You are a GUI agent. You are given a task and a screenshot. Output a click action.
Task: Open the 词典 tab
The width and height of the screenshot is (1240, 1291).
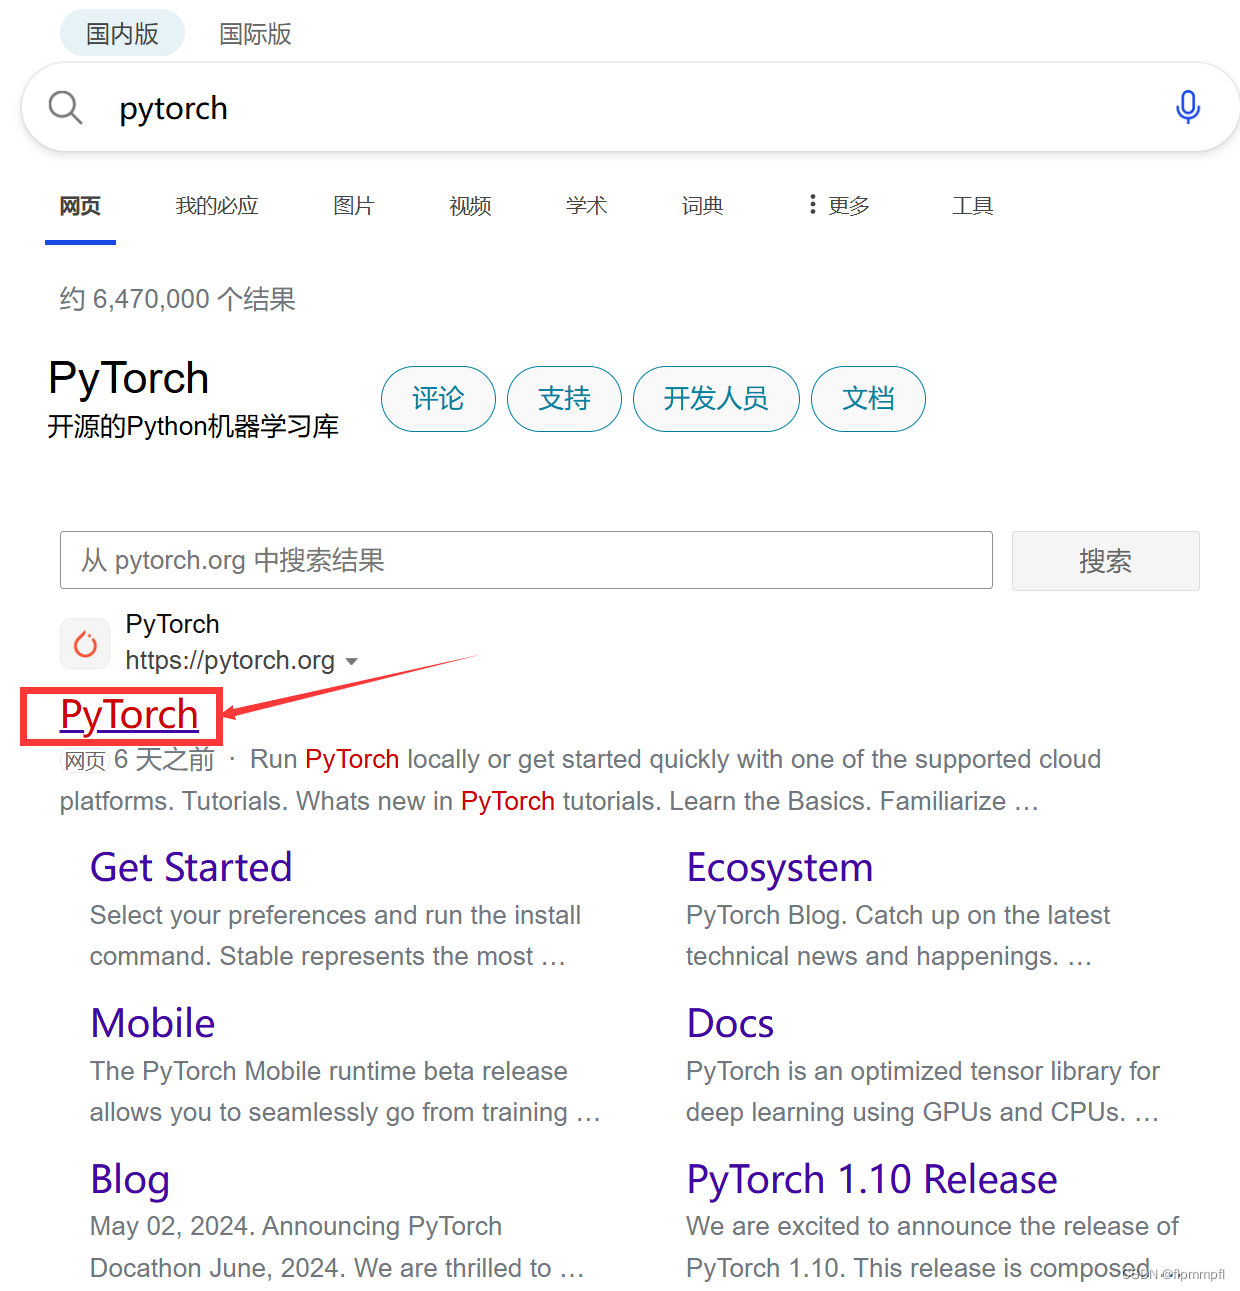tap(702, 206)
